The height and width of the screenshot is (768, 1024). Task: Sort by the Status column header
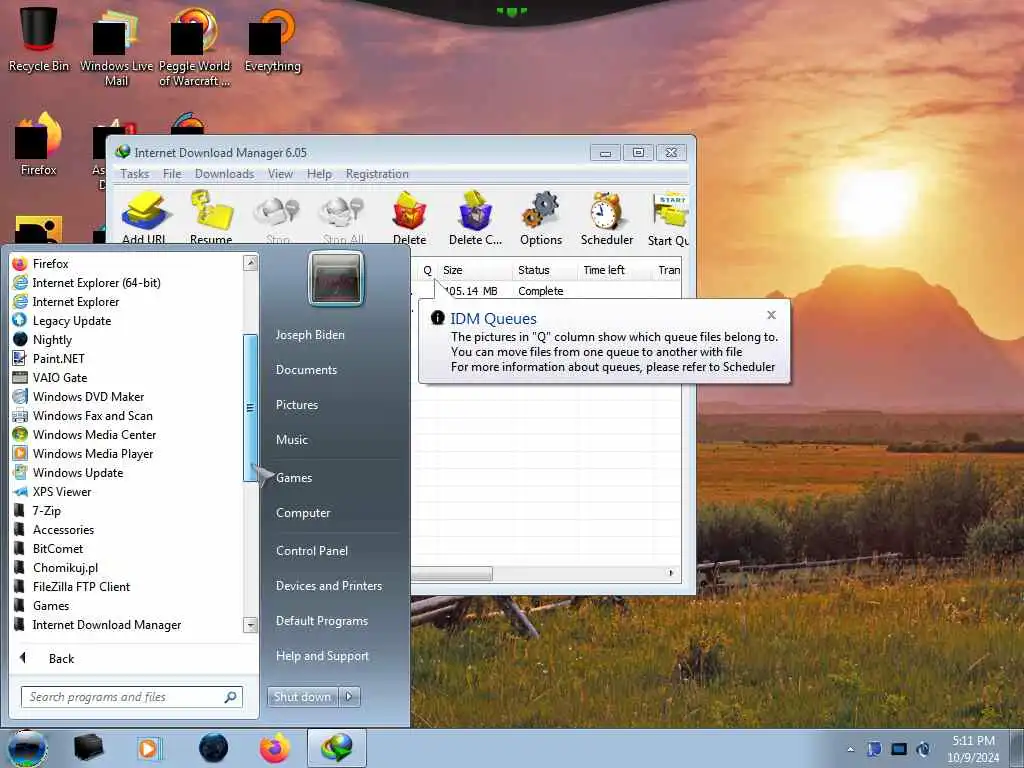click(x=545, y=270)
